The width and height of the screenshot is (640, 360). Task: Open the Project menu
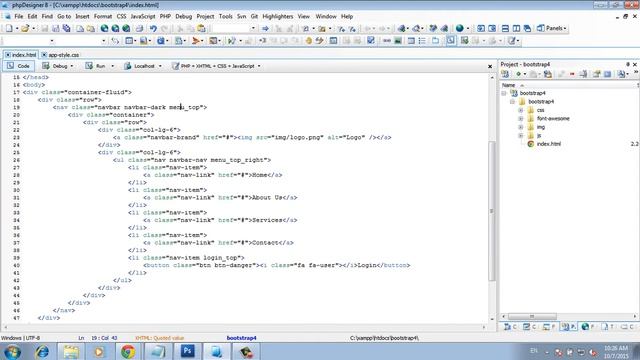point(205,16)
